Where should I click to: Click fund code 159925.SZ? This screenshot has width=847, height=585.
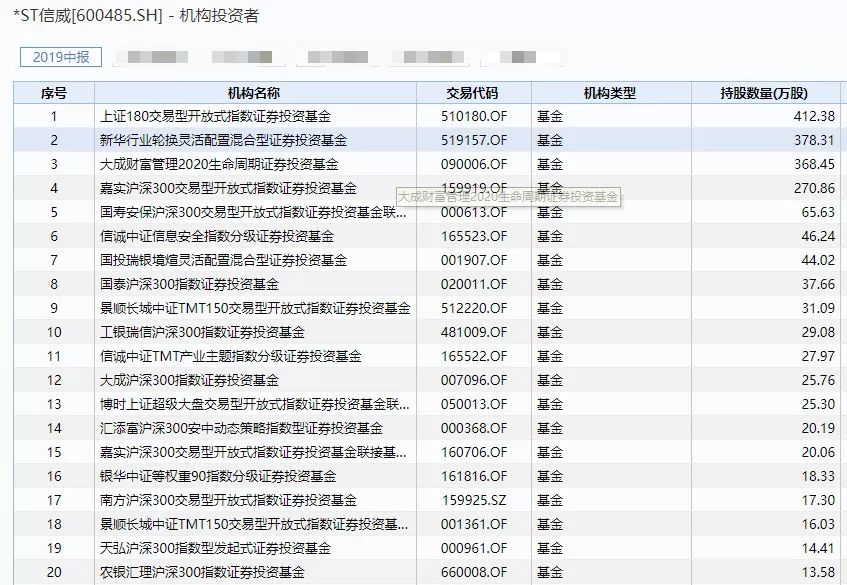[474, 500]
